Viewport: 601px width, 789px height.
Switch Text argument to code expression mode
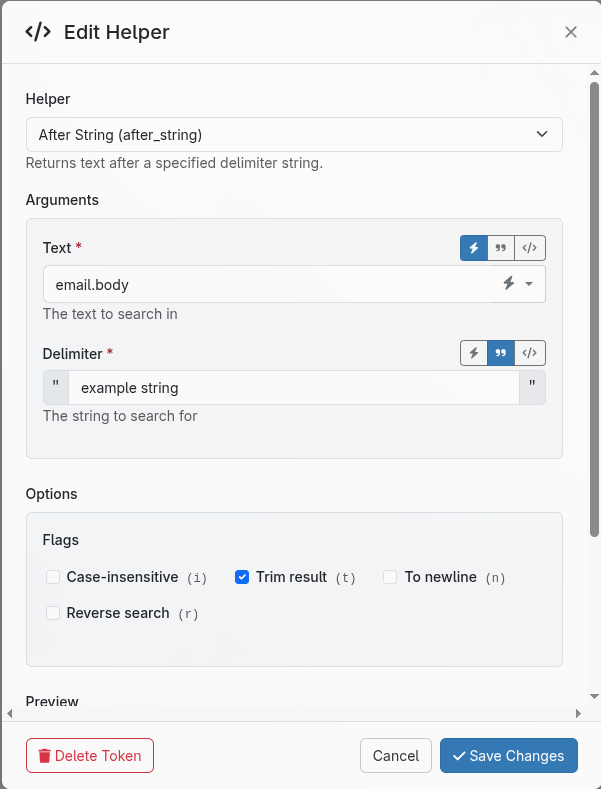(531, 248)
